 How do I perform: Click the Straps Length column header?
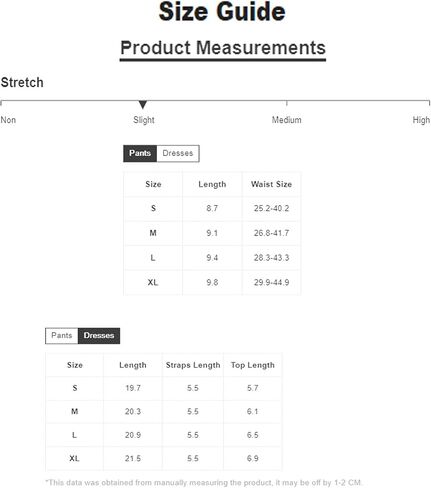point(193,365)
